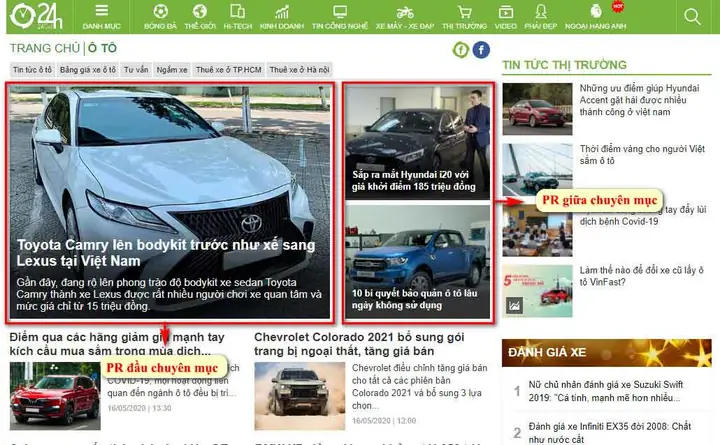Click the blue Facebook share icon
The image size is (720, 445).
pos(481,50)
